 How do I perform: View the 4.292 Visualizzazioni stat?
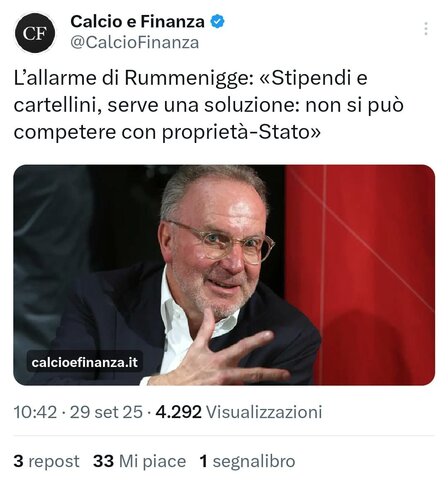pyautogui.click(x=239, y=412)
